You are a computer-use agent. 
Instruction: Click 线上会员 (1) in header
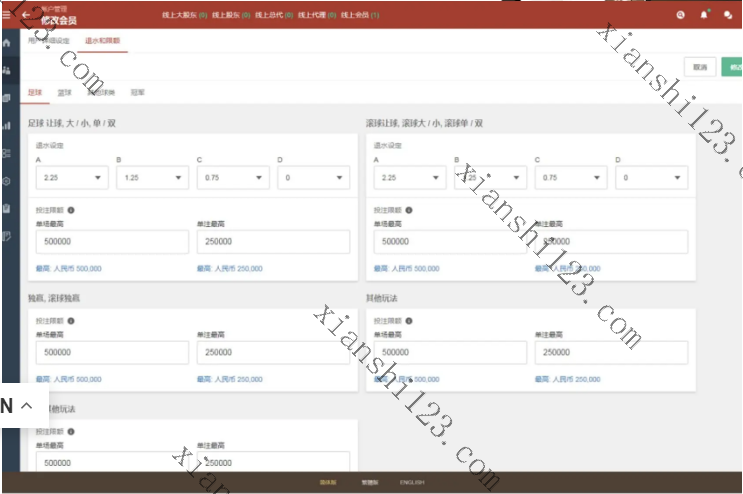click(x=360, y=15)
